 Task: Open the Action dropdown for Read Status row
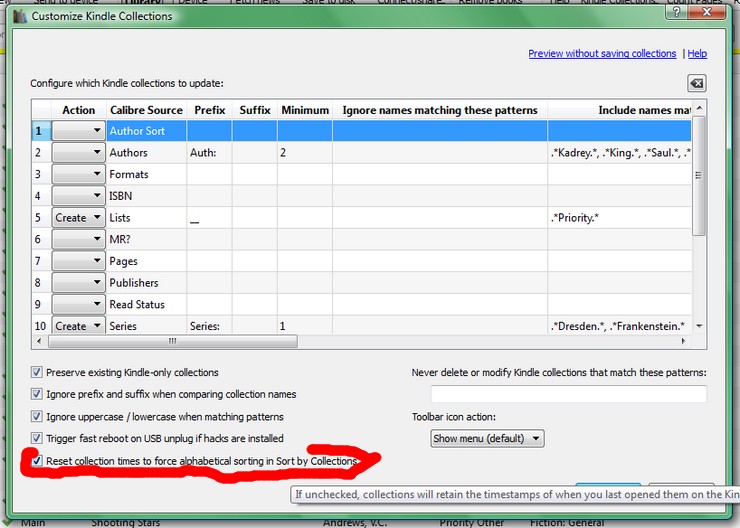[78, 304]
